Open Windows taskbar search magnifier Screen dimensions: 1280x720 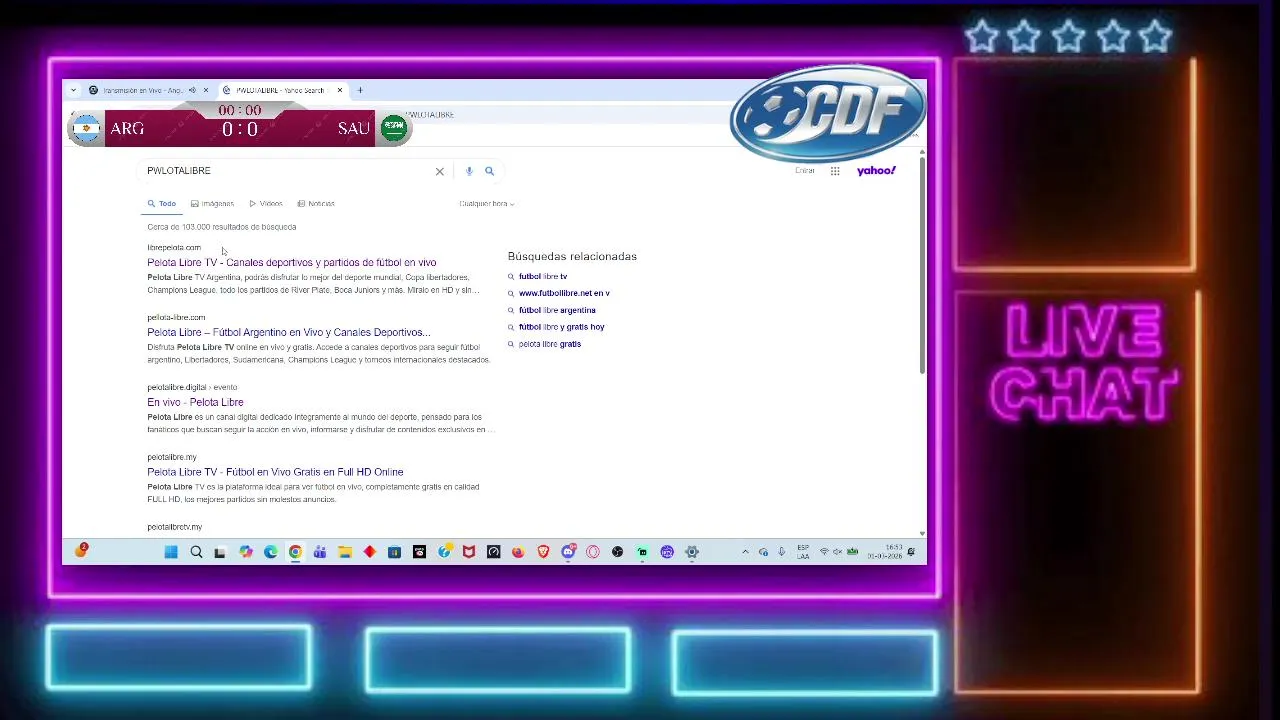(196, 552)
